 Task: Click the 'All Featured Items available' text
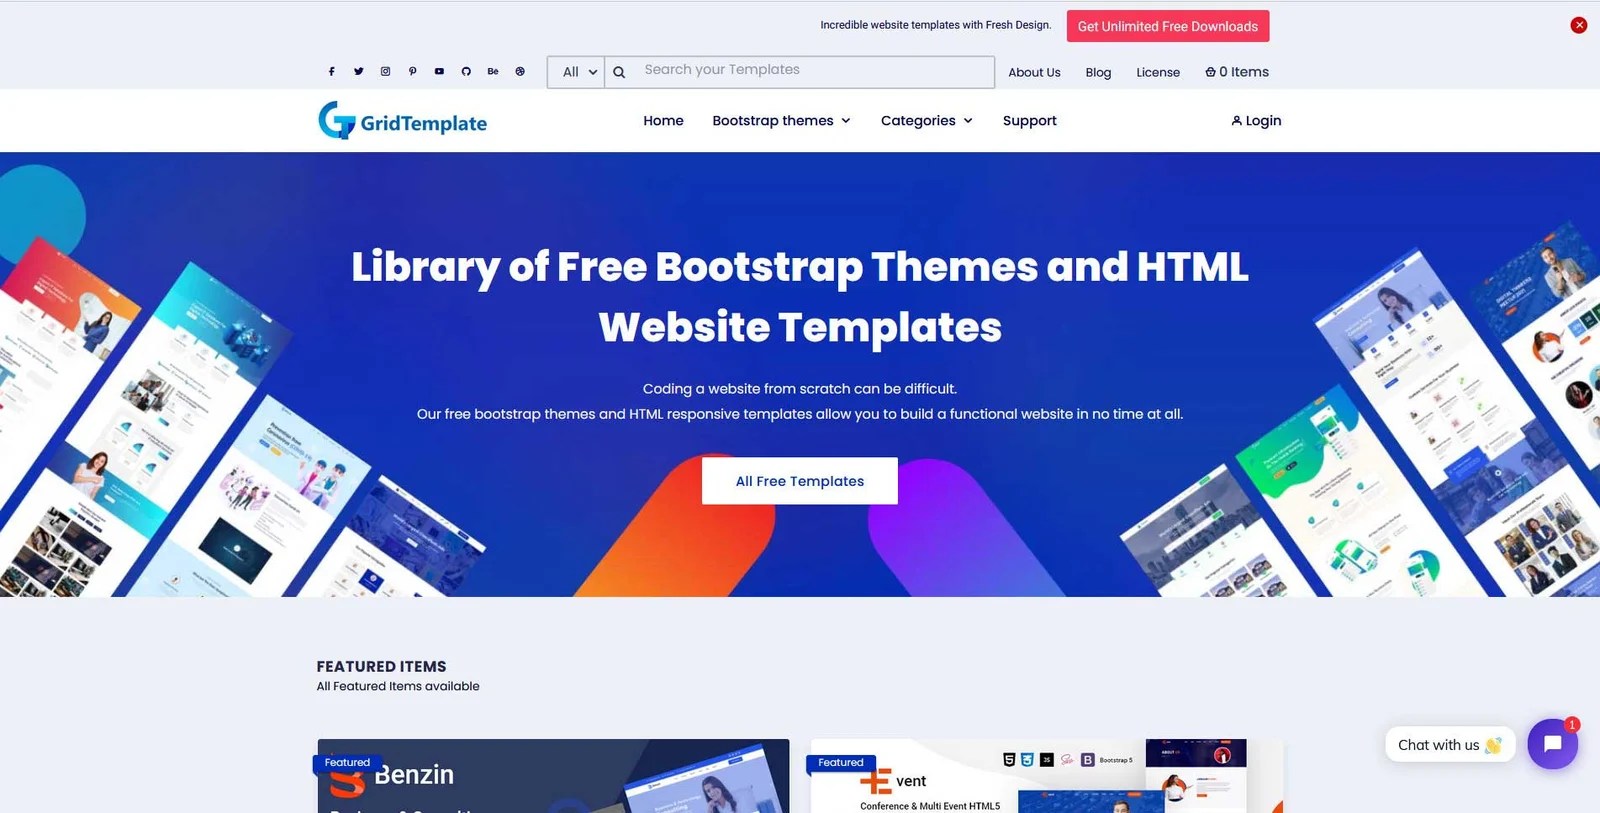point(398,686)
